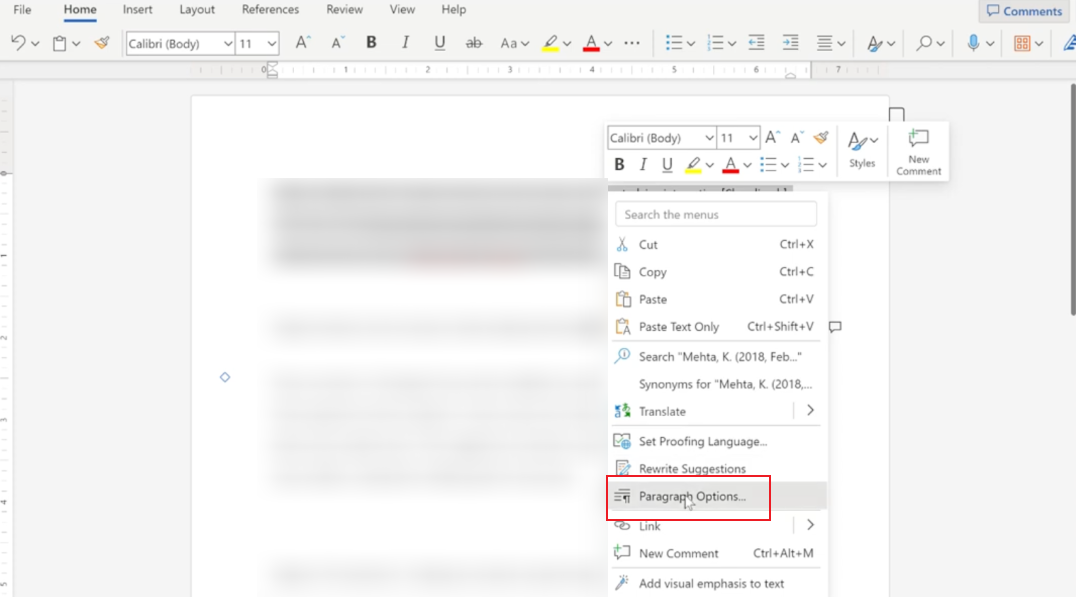Select the Format Painter icon
This screenshot has width=1076, height=597.
[100, 43]
